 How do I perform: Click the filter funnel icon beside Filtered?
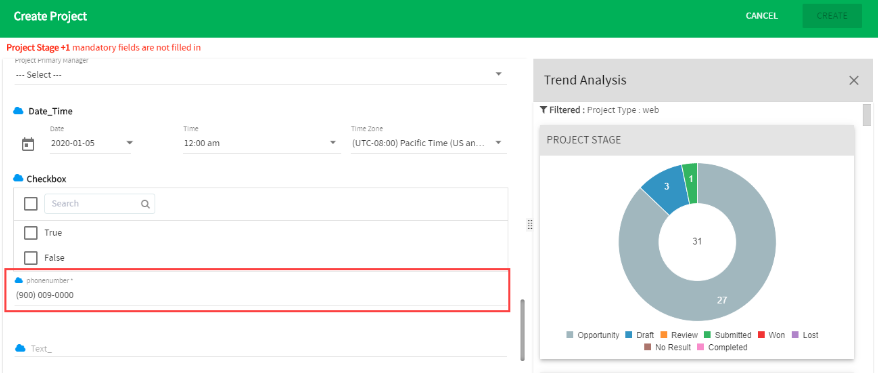pyautogui.click(x=543, y=110)
